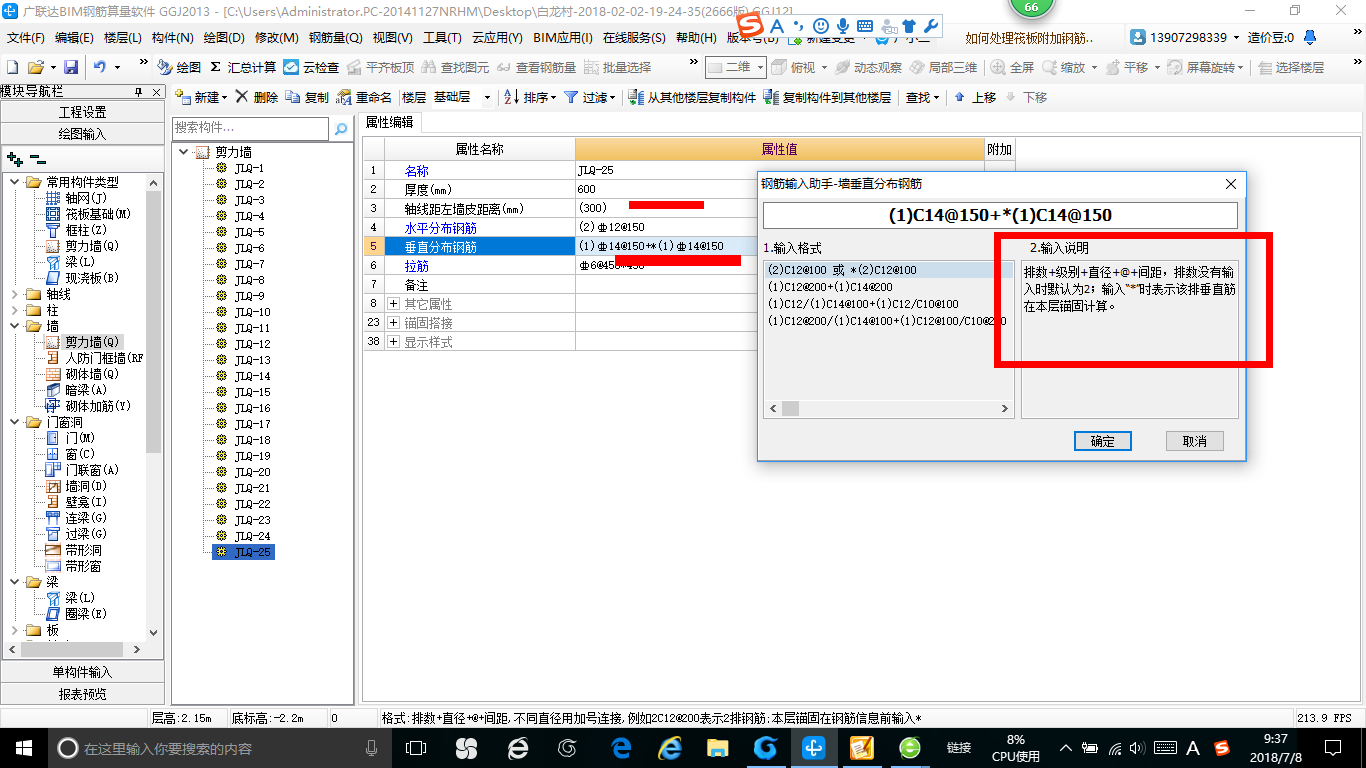1366x768 pixels.
Task: Click the open folder icon
Action: pyautogui.click(x=35, y=67)
